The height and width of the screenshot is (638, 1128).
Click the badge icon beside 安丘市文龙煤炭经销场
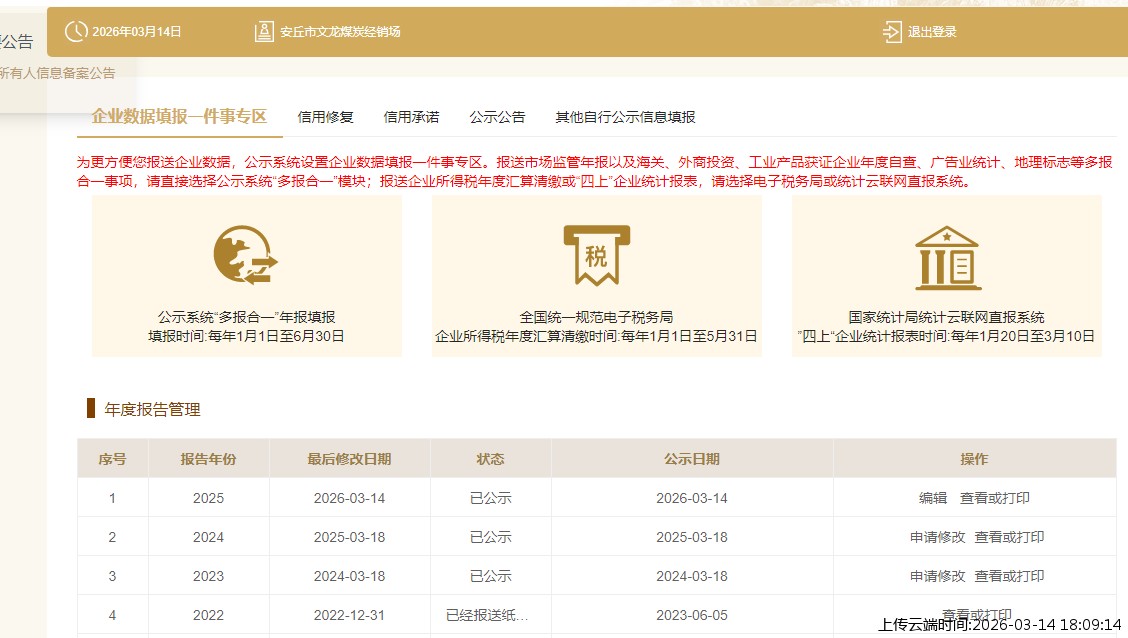264,30
